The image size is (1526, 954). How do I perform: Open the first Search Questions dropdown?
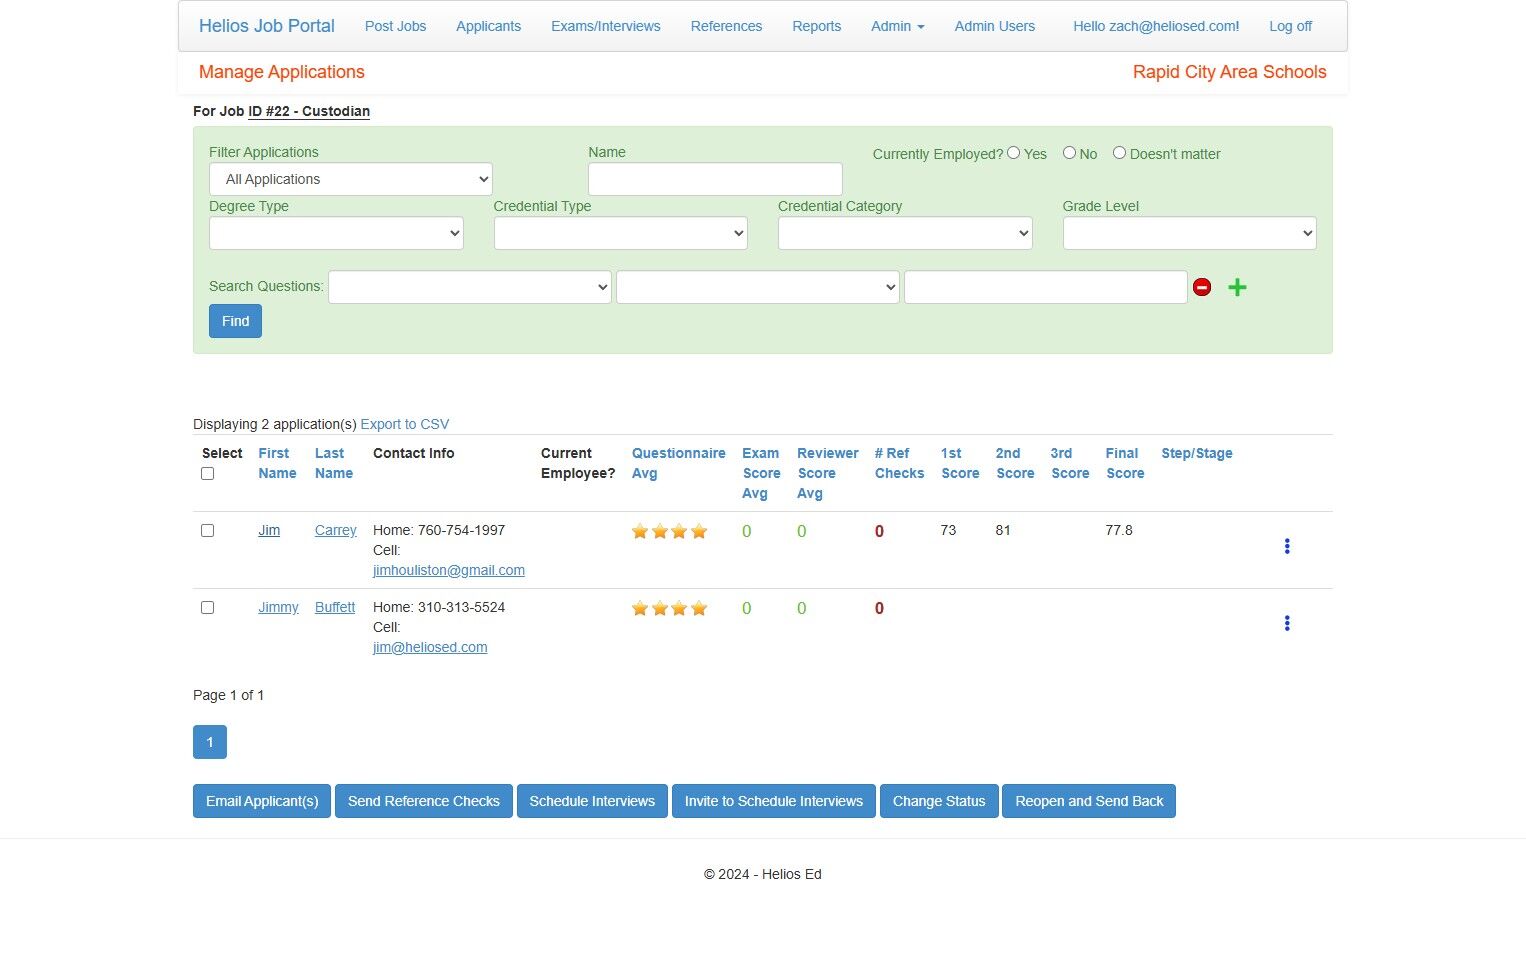click(x=470, y=287)
